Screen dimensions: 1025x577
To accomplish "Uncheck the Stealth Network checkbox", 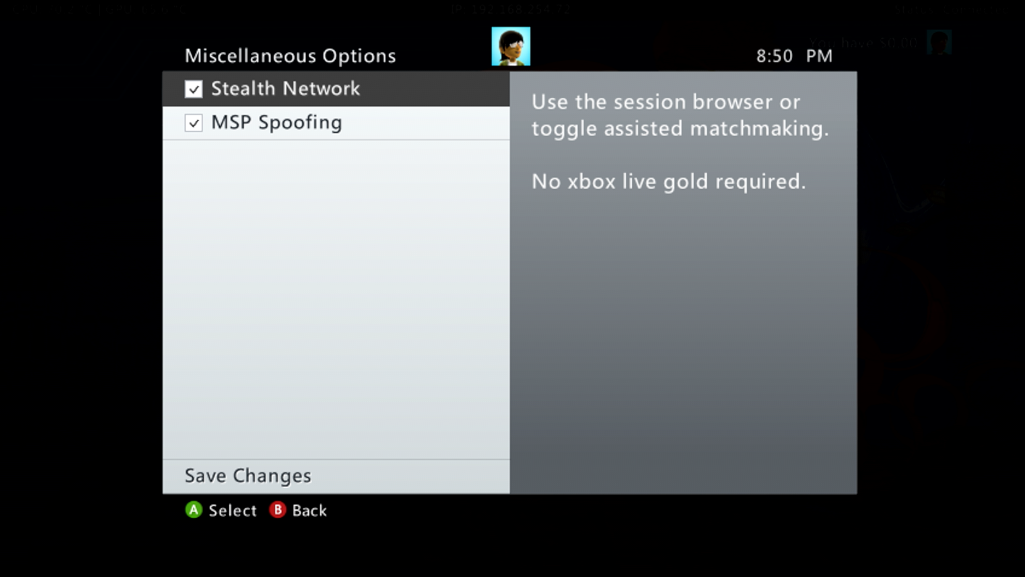I will [x=193, y=89].
